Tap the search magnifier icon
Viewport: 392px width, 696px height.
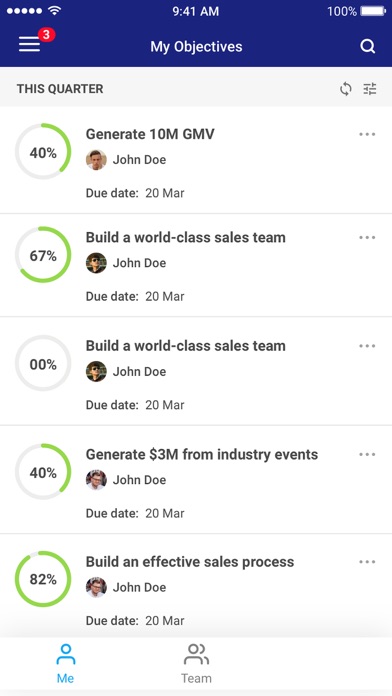(x=368, y=46)
